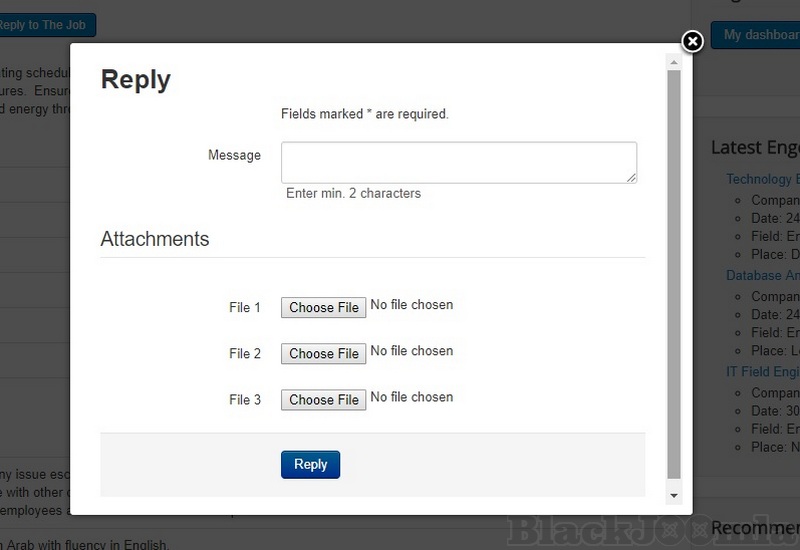Click the dialog's vertical scrollbar thumb
This screenshot has height=550, width=800.
(674, 270)
